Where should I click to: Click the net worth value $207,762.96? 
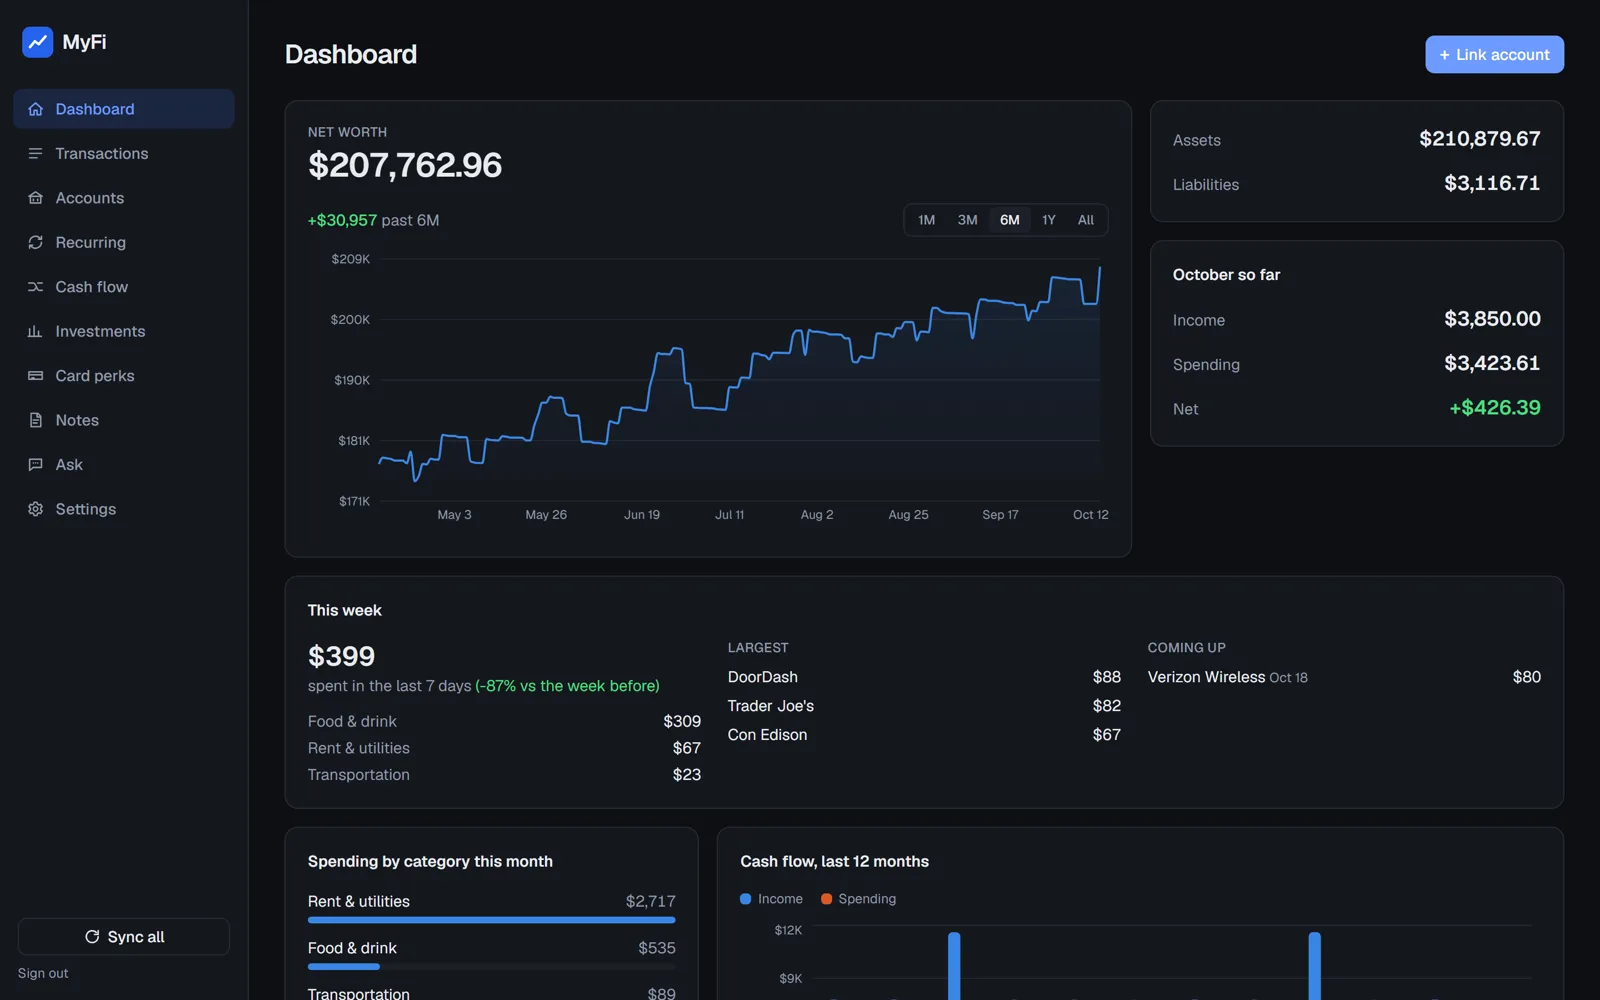pos(405,165)
